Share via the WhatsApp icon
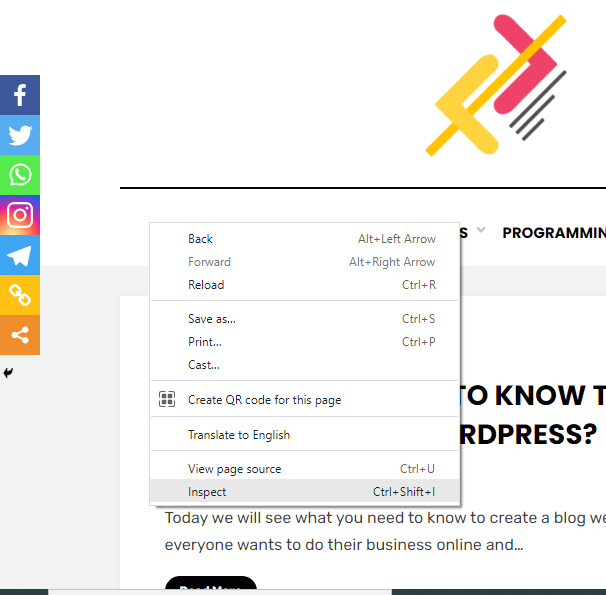Image resolution: width=606 pixels, height=595 pixels. 20,175
